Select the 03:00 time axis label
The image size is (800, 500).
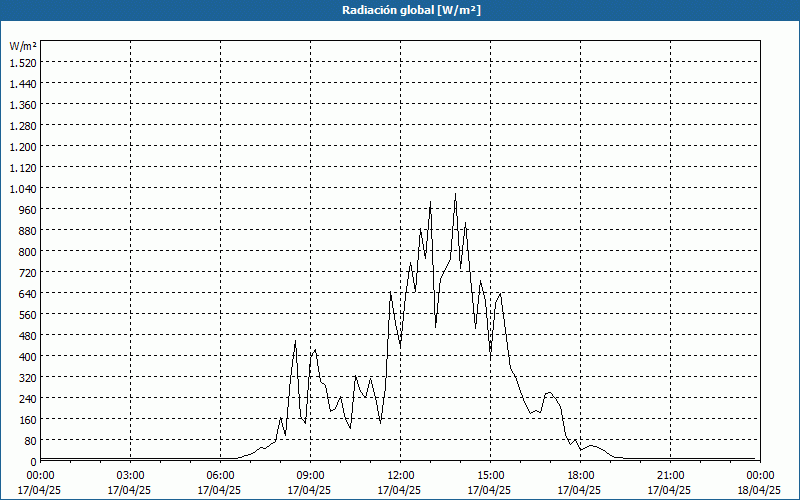[130, 476]
